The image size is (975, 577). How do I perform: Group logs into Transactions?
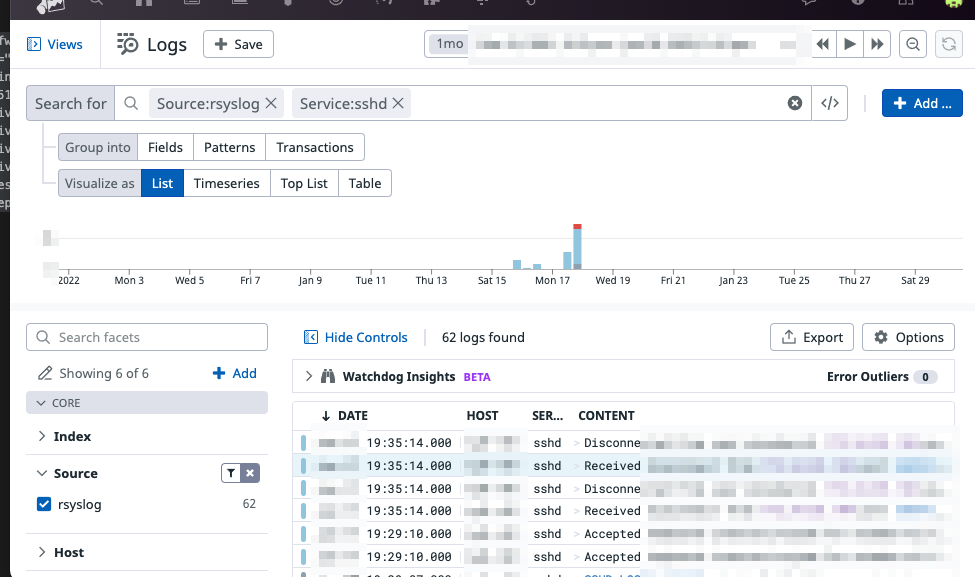pyautogui.click(x=315, y=147)
